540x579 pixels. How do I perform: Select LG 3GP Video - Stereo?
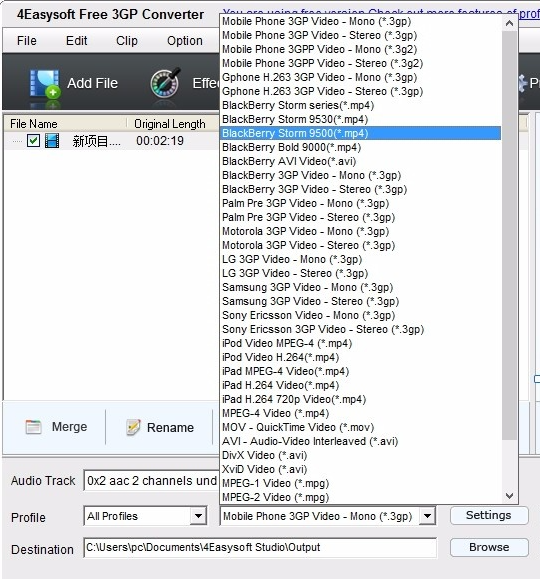360,274
